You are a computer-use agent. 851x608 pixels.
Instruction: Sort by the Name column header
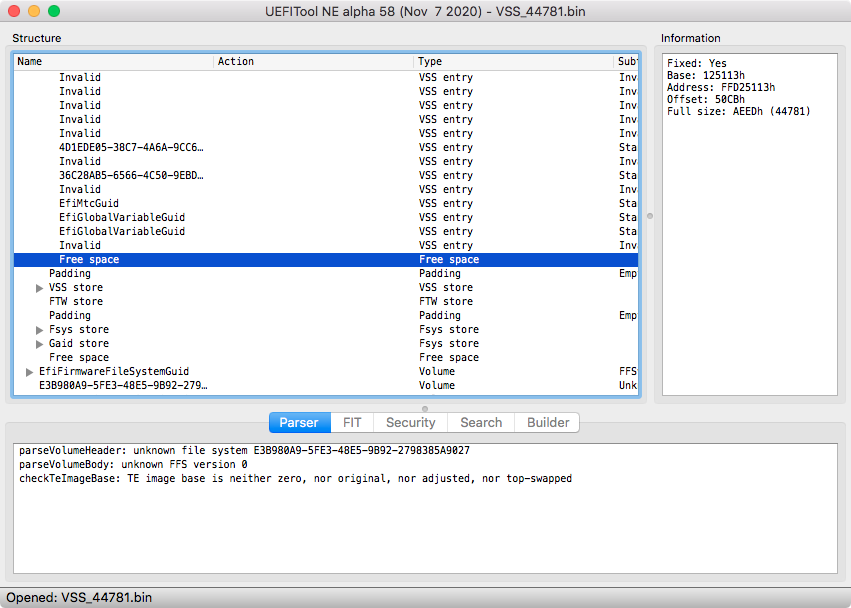click(113, 61)
